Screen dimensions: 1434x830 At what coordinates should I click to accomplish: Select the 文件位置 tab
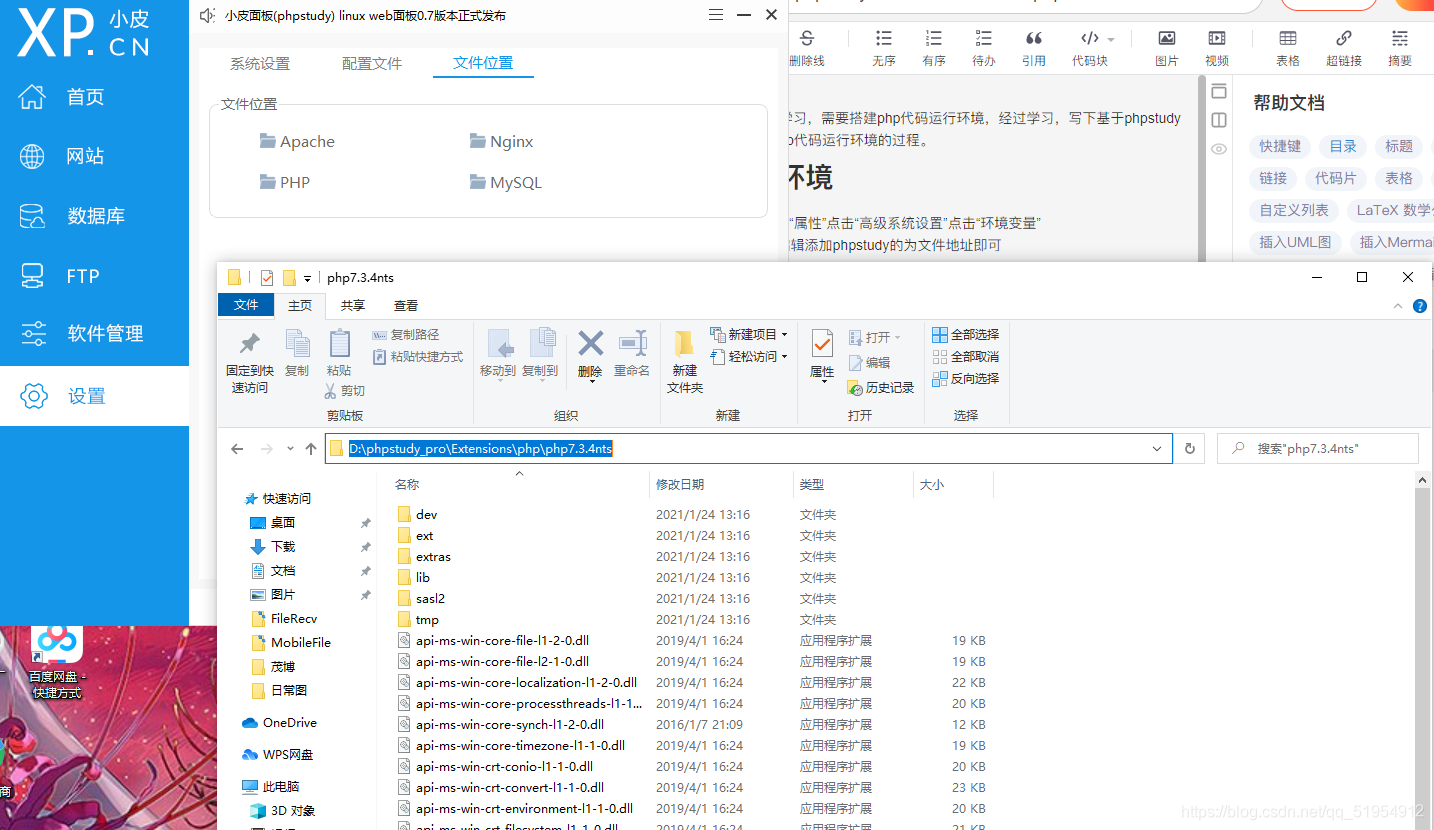click(x=483, y=62)
